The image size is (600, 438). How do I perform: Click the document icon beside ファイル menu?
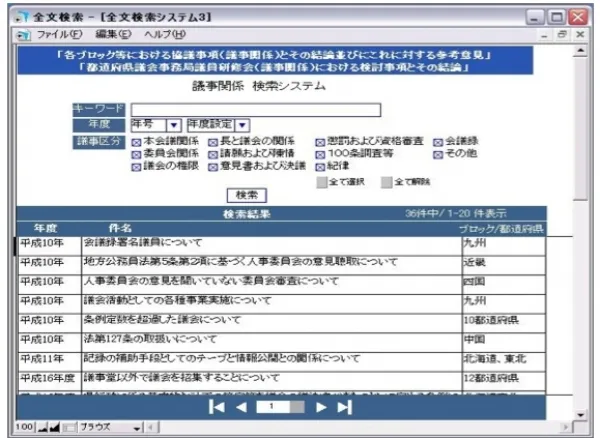[x=24, y=35]
